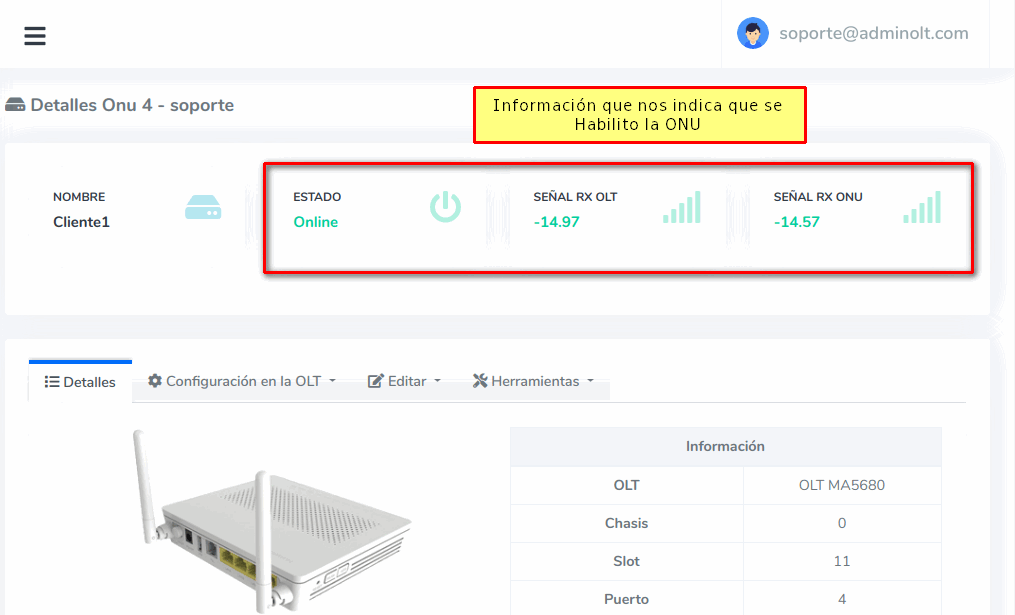1015x615 pixels.
Task: Expand the Configuración en la OLT dropdown
Action: point(242,381)
